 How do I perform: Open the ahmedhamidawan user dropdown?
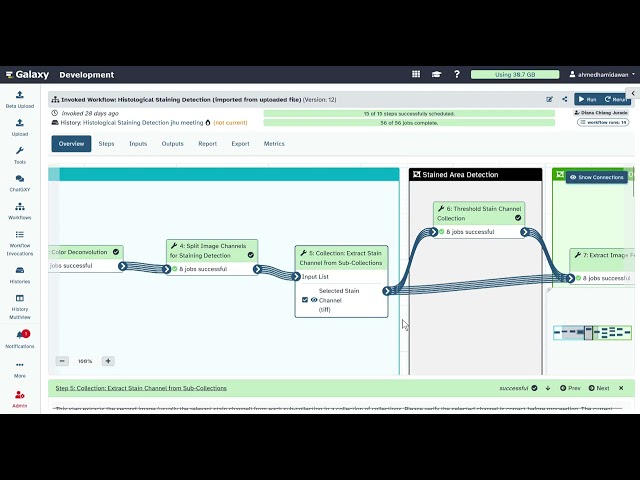pyautogui.click(x=602, y=74)
